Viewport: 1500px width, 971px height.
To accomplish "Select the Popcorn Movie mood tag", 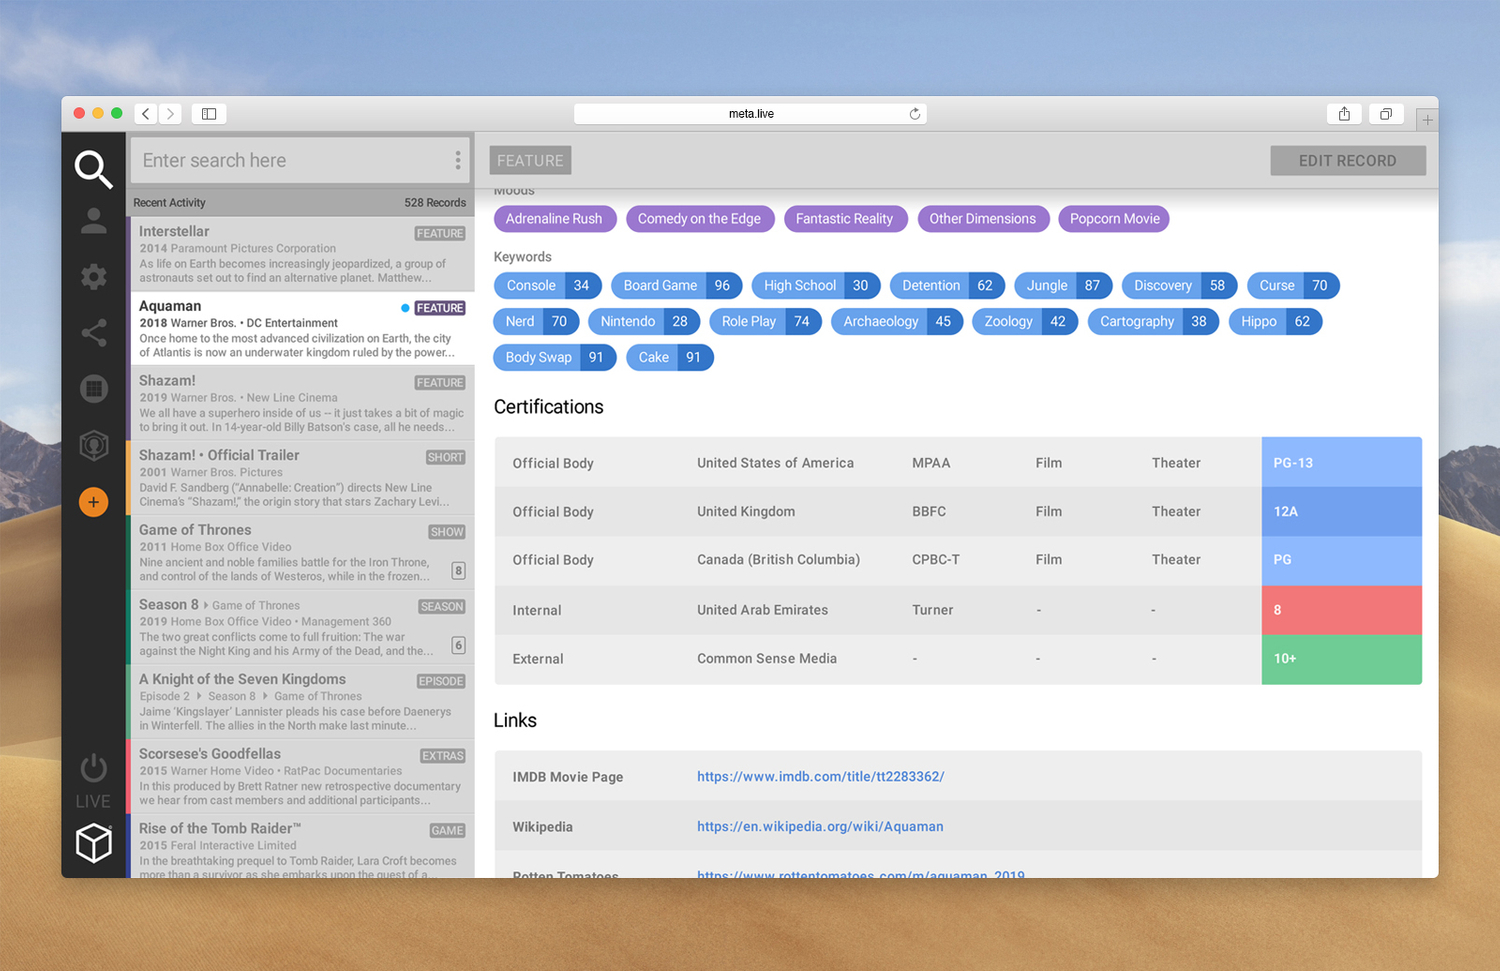I will (x=1114, y=219).
